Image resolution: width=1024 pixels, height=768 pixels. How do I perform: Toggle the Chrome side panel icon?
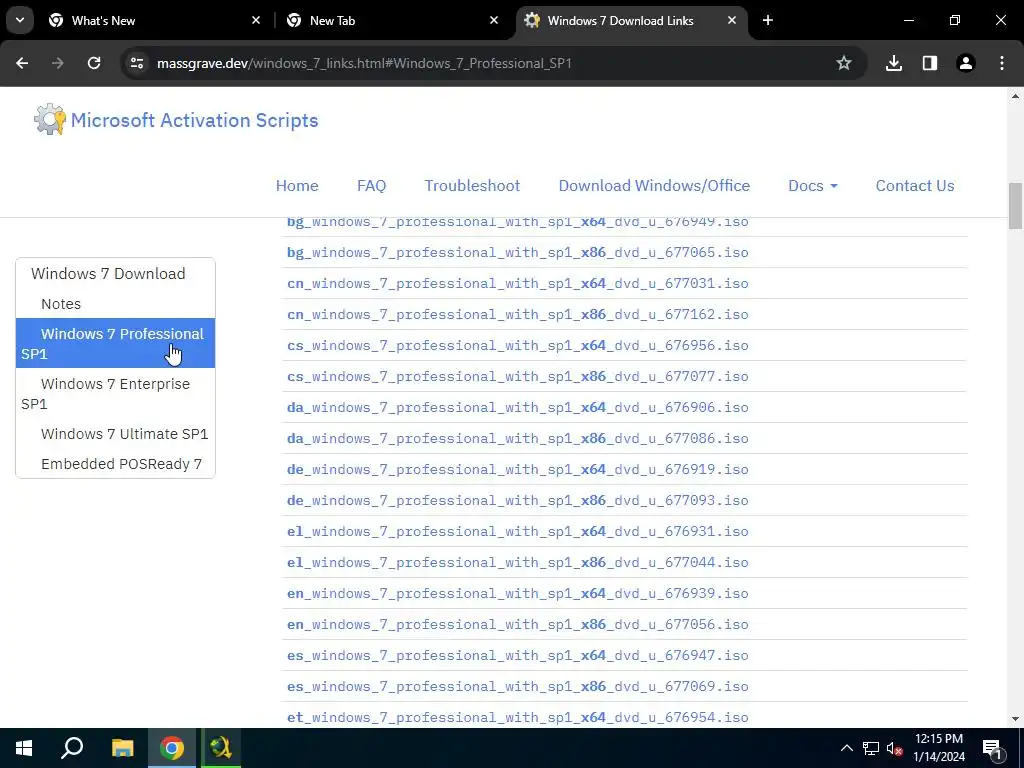point(930,63)
